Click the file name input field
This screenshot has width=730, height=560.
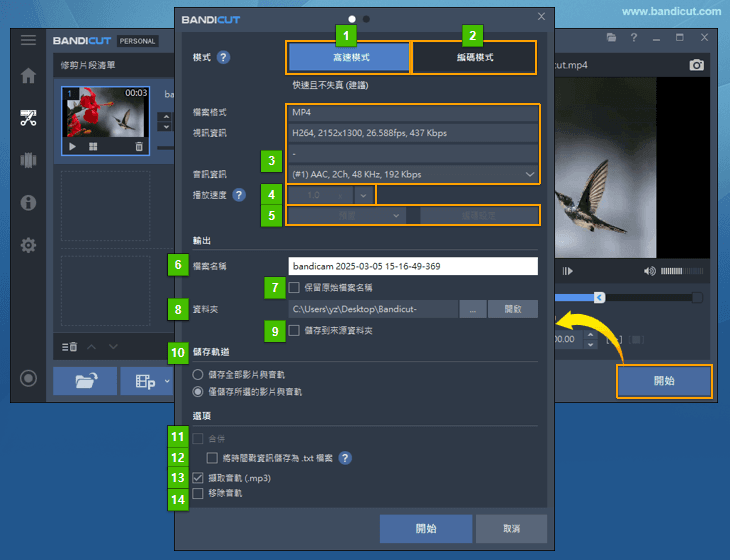point(413,266)
